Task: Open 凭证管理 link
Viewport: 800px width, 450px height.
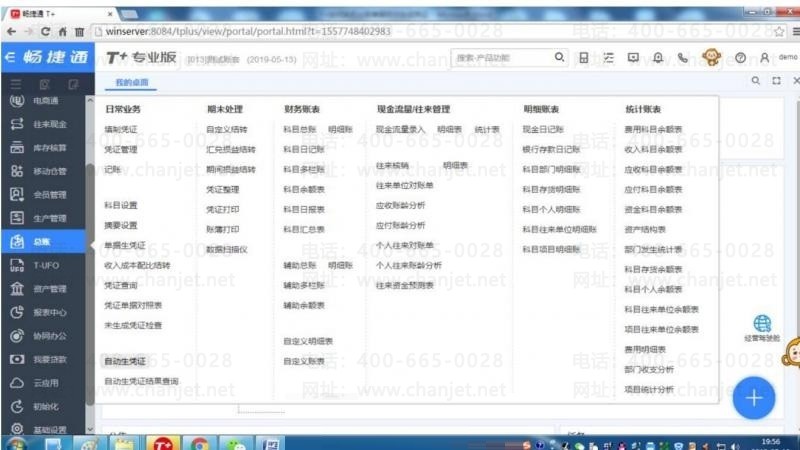Action: pos(120,149)
